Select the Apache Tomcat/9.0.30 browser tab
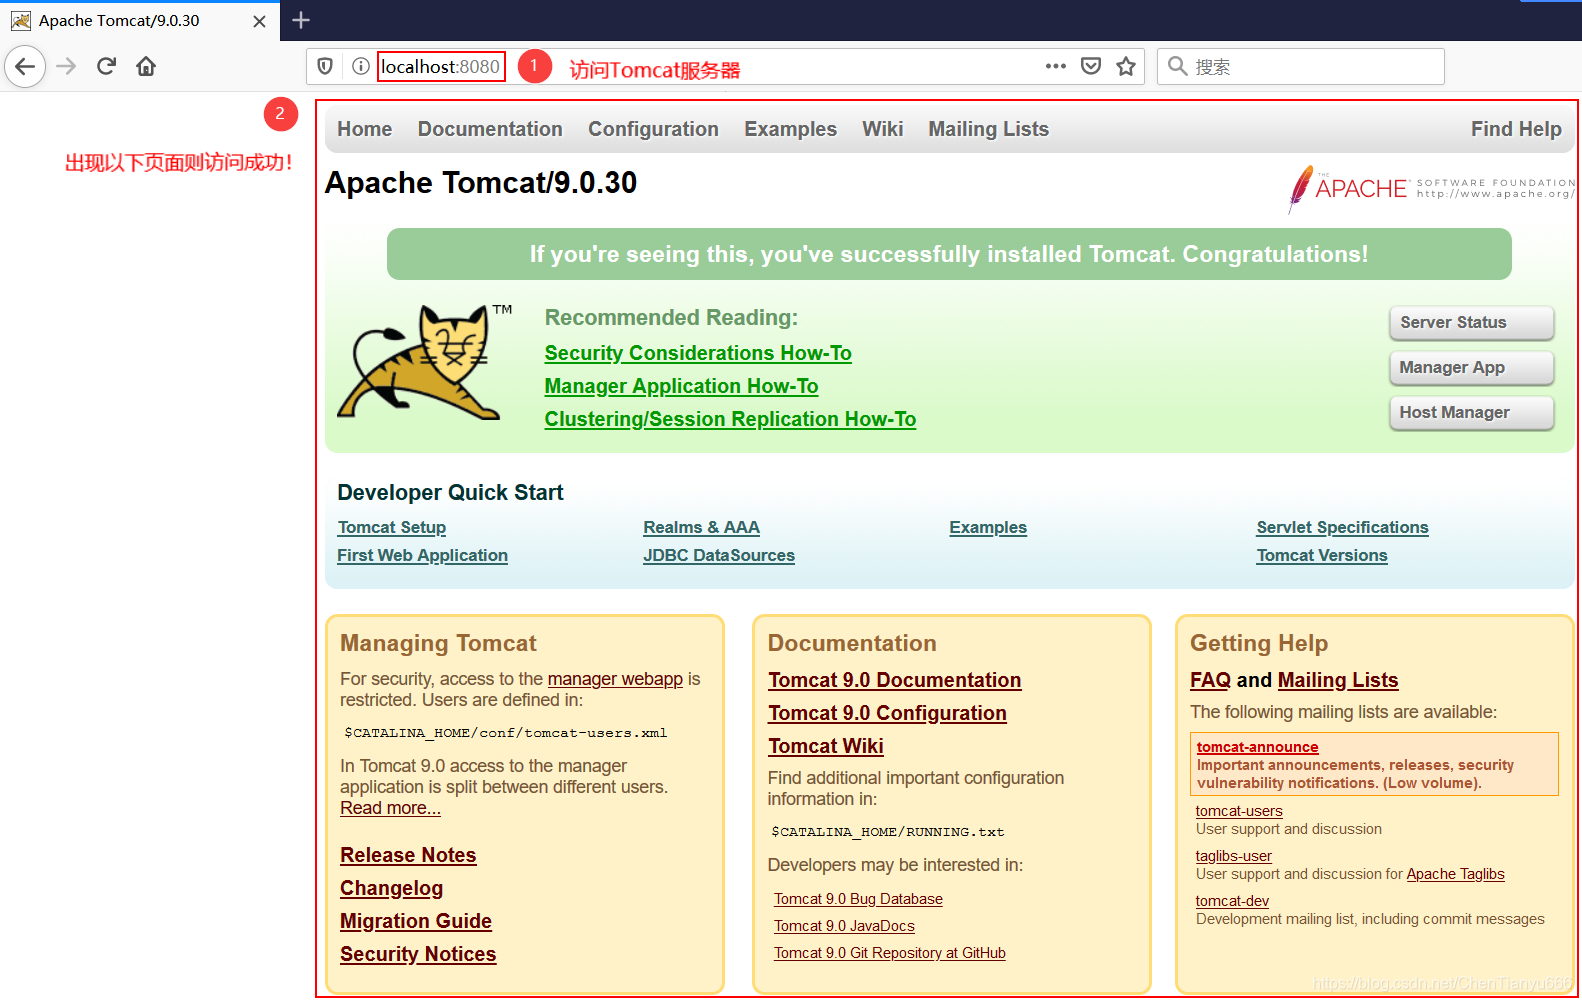This screenshot has width=1582, height=1002. click(140, 21)
